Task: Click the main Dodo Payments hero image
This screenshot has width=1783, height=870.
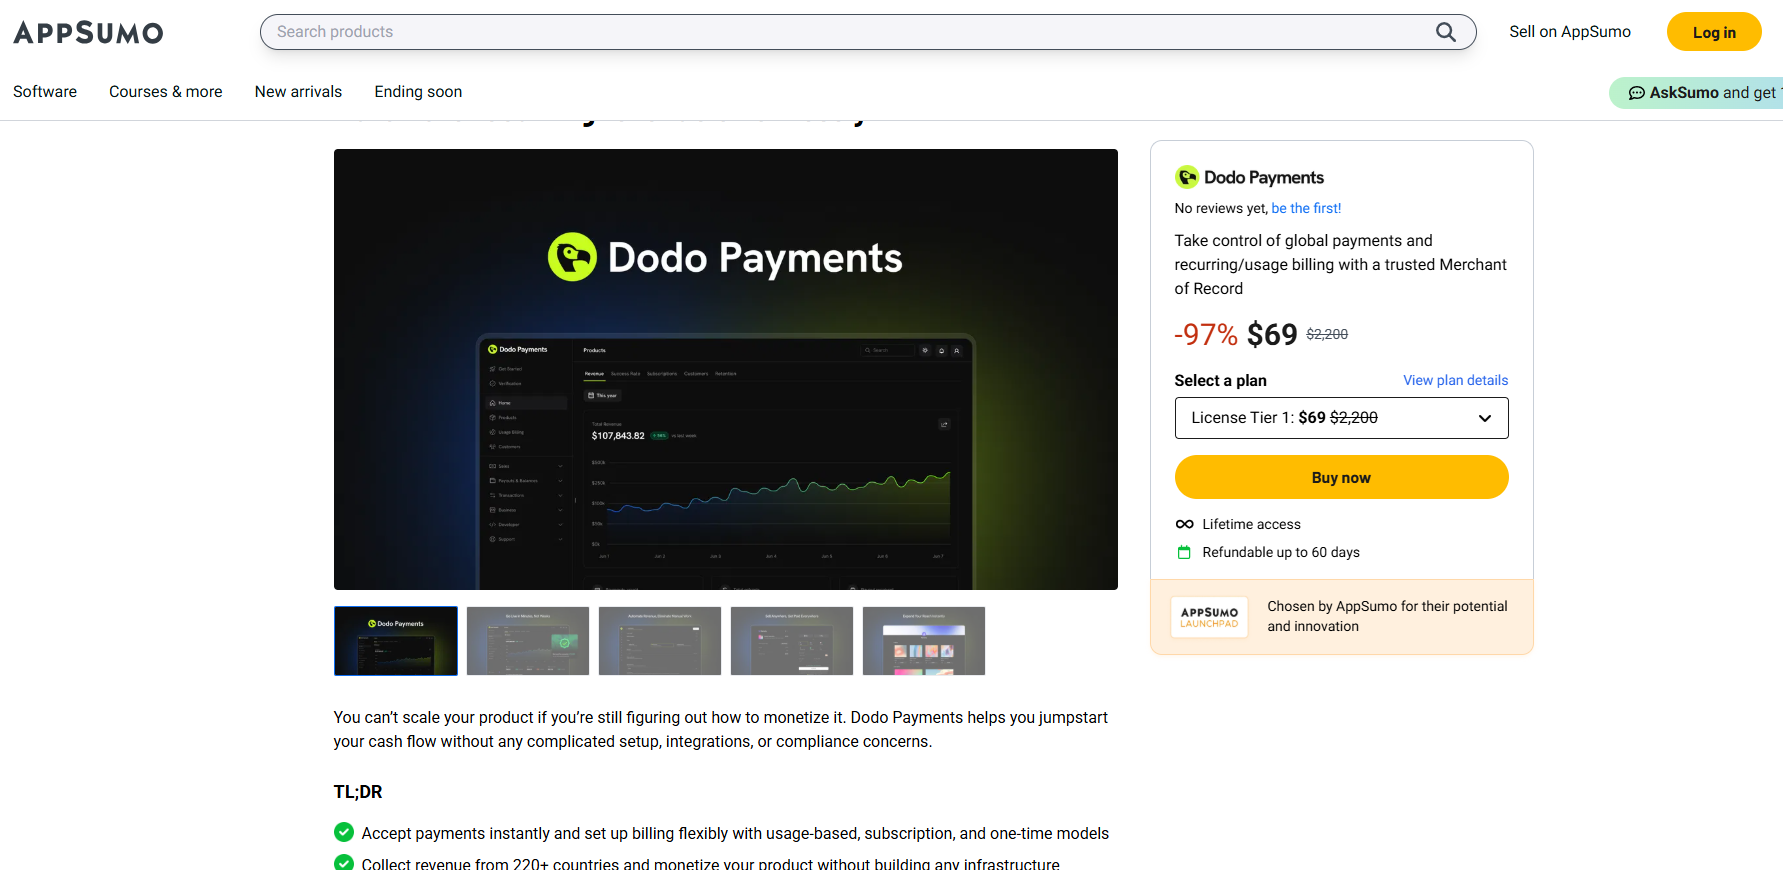Action: (726, 369)
